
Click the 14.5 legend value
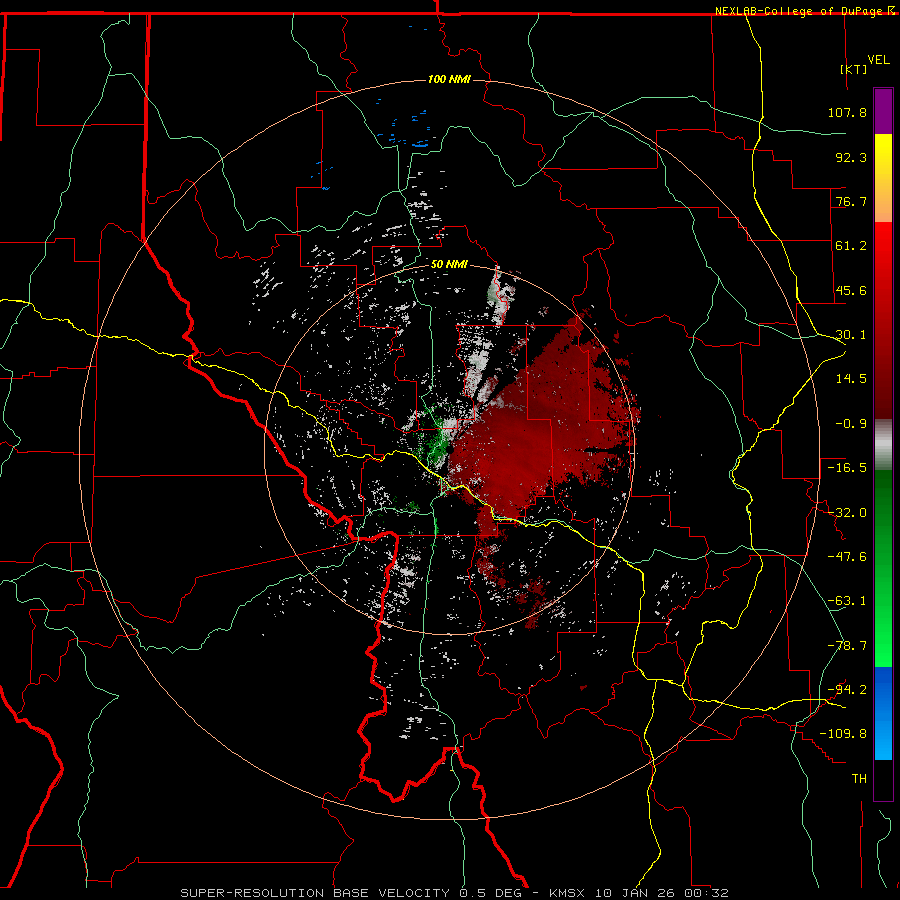coord(851,379)
